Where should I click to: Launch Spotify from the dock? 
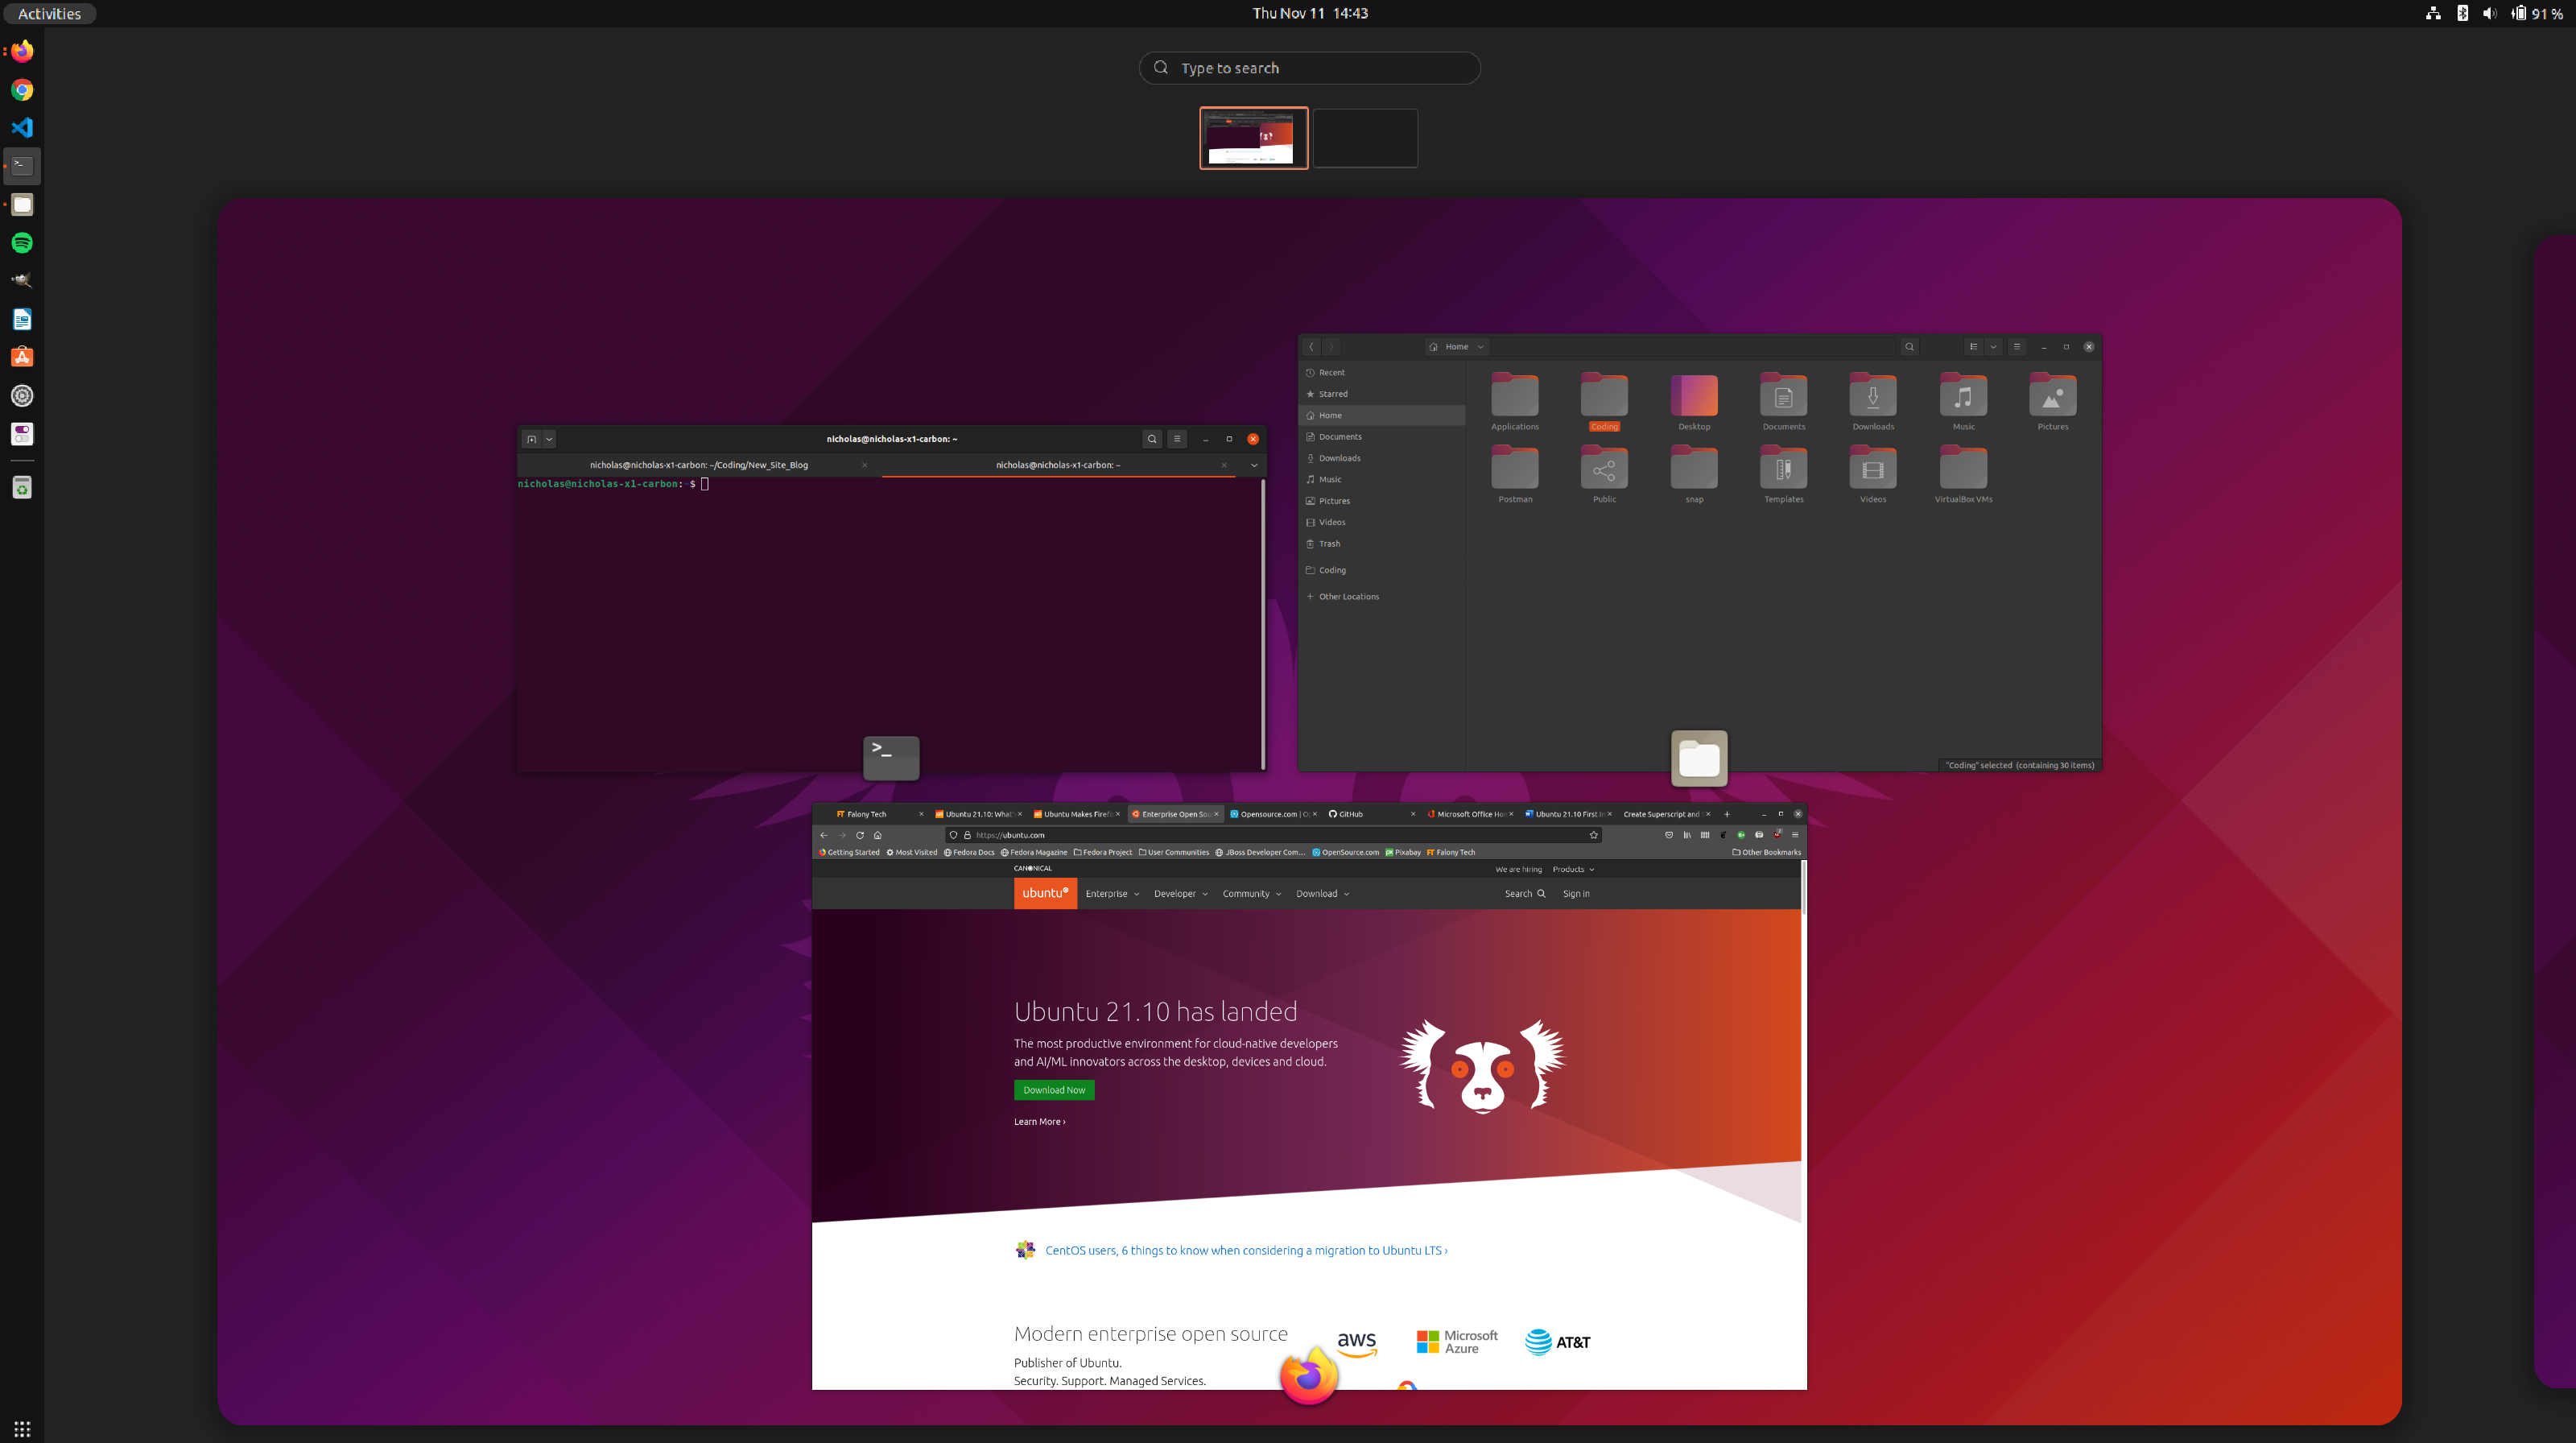tap(22, 243)
